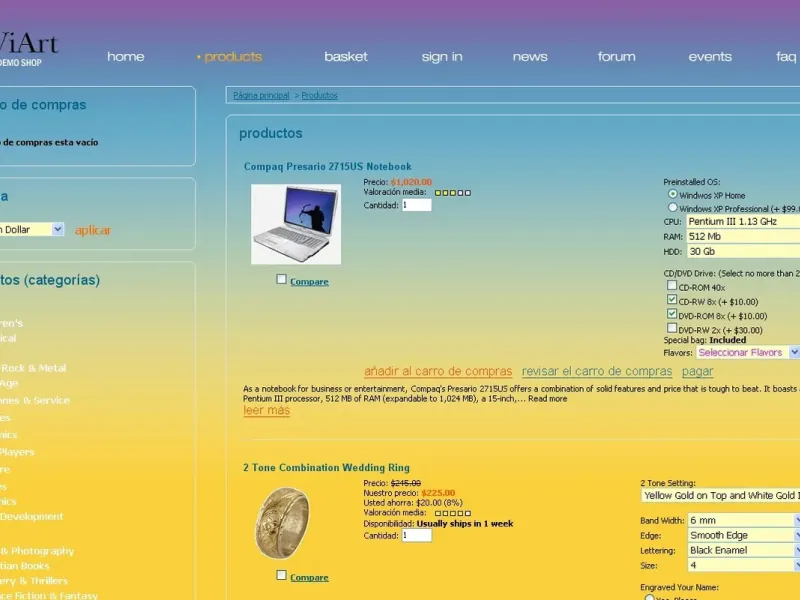Select the $1,020.00 laptop price text

[411, 182]
